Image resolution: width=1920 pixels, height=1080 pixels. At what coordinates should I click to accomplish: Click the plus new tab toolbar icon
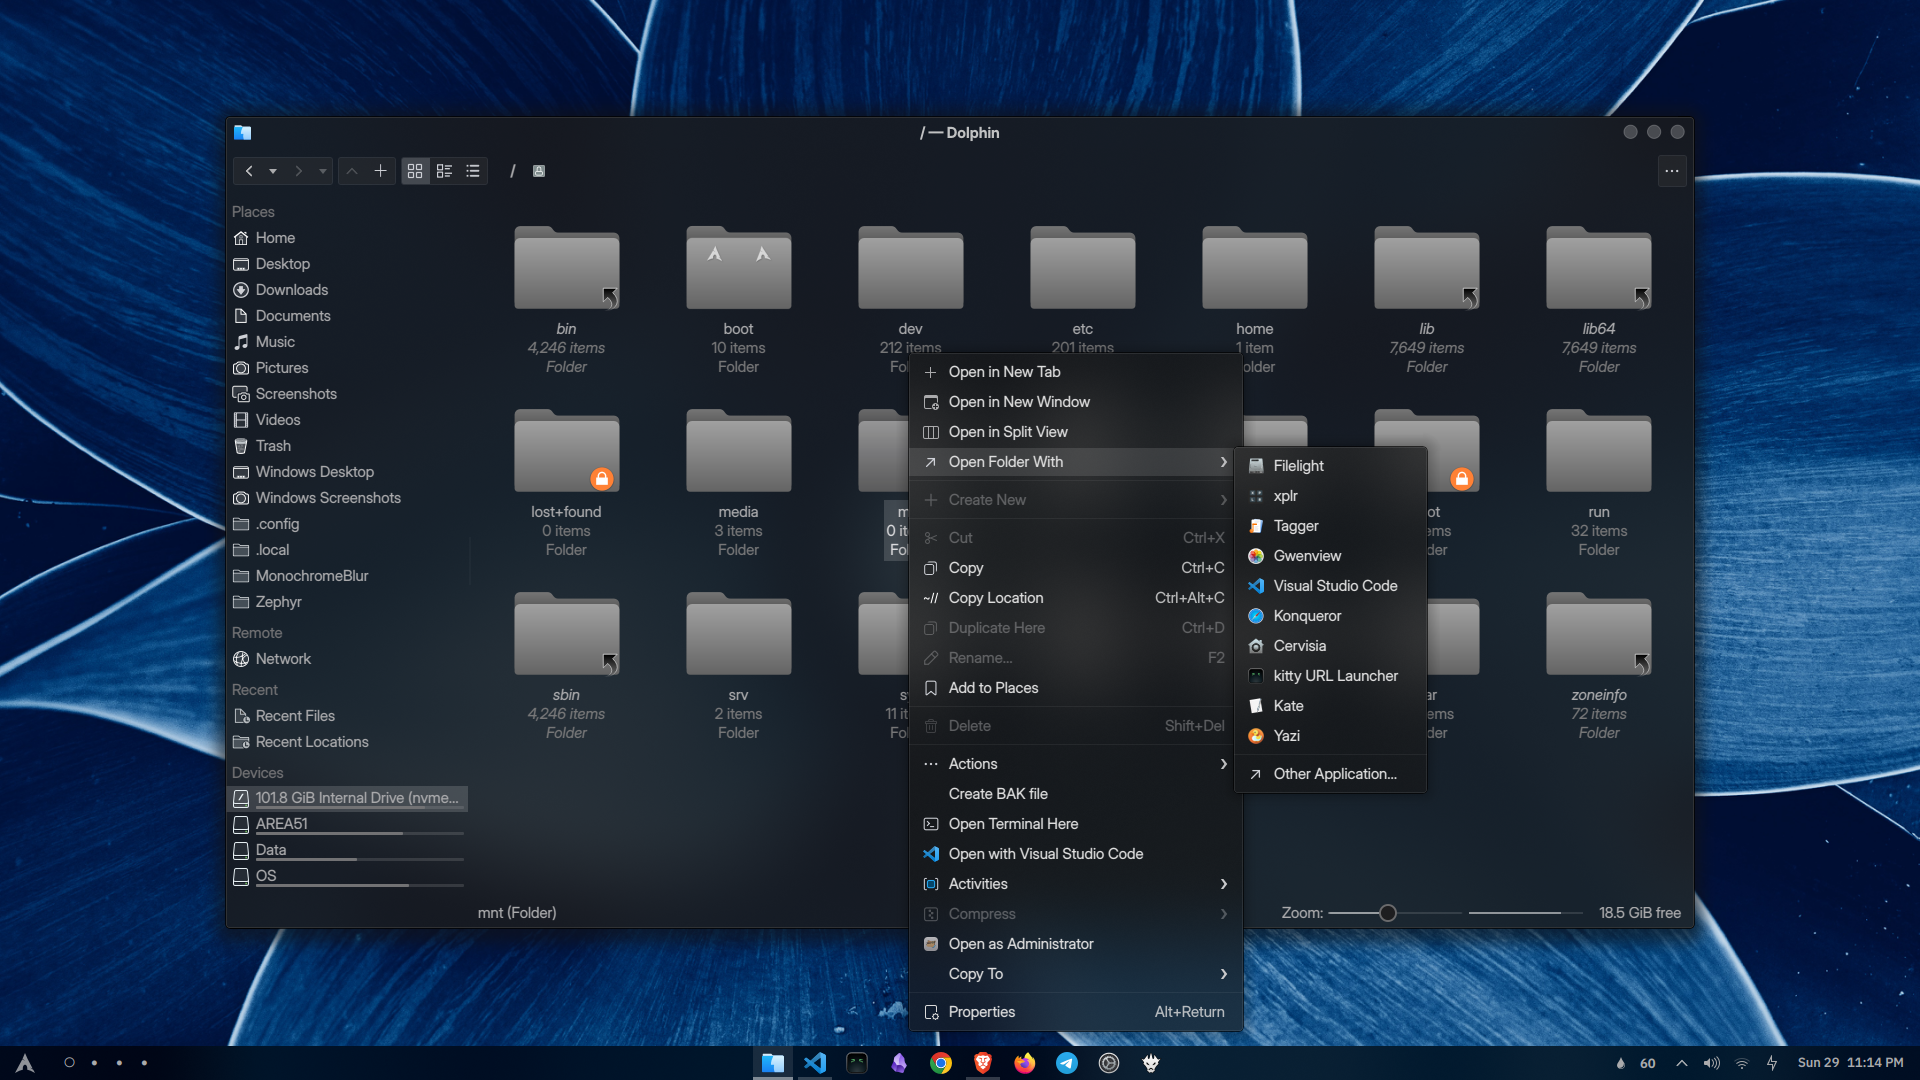pos(380,171)
